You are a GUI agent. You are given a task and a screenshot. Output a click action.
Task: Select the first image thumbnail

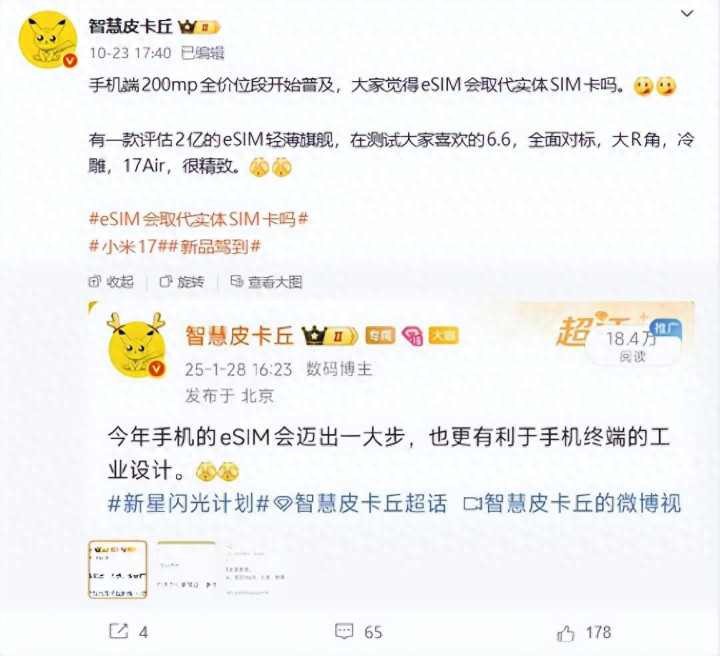pos(118,569)
